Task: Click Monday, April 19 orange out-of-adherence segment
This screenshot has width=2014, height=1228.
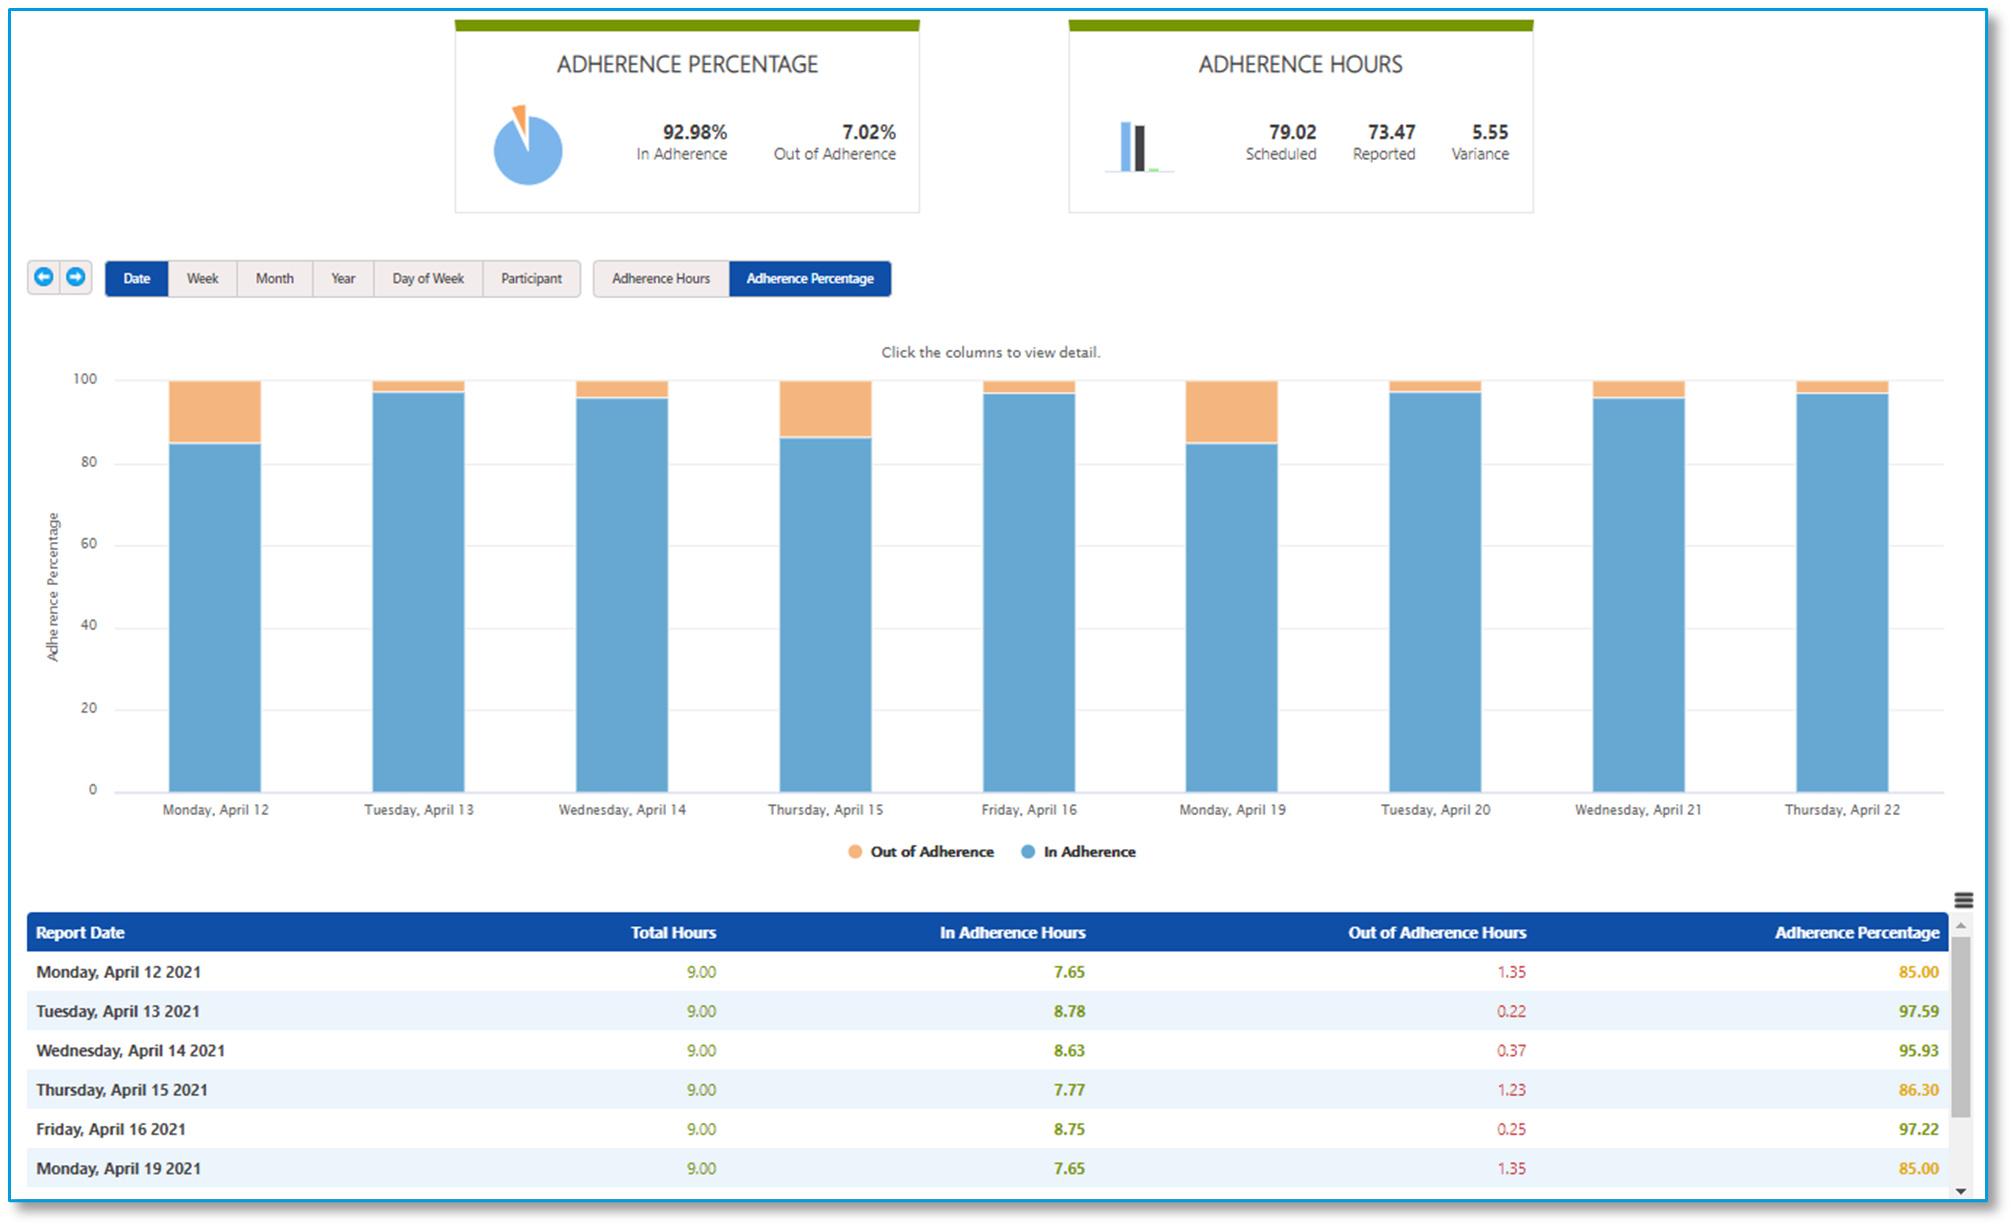Action: click(x=1232, y=412)
